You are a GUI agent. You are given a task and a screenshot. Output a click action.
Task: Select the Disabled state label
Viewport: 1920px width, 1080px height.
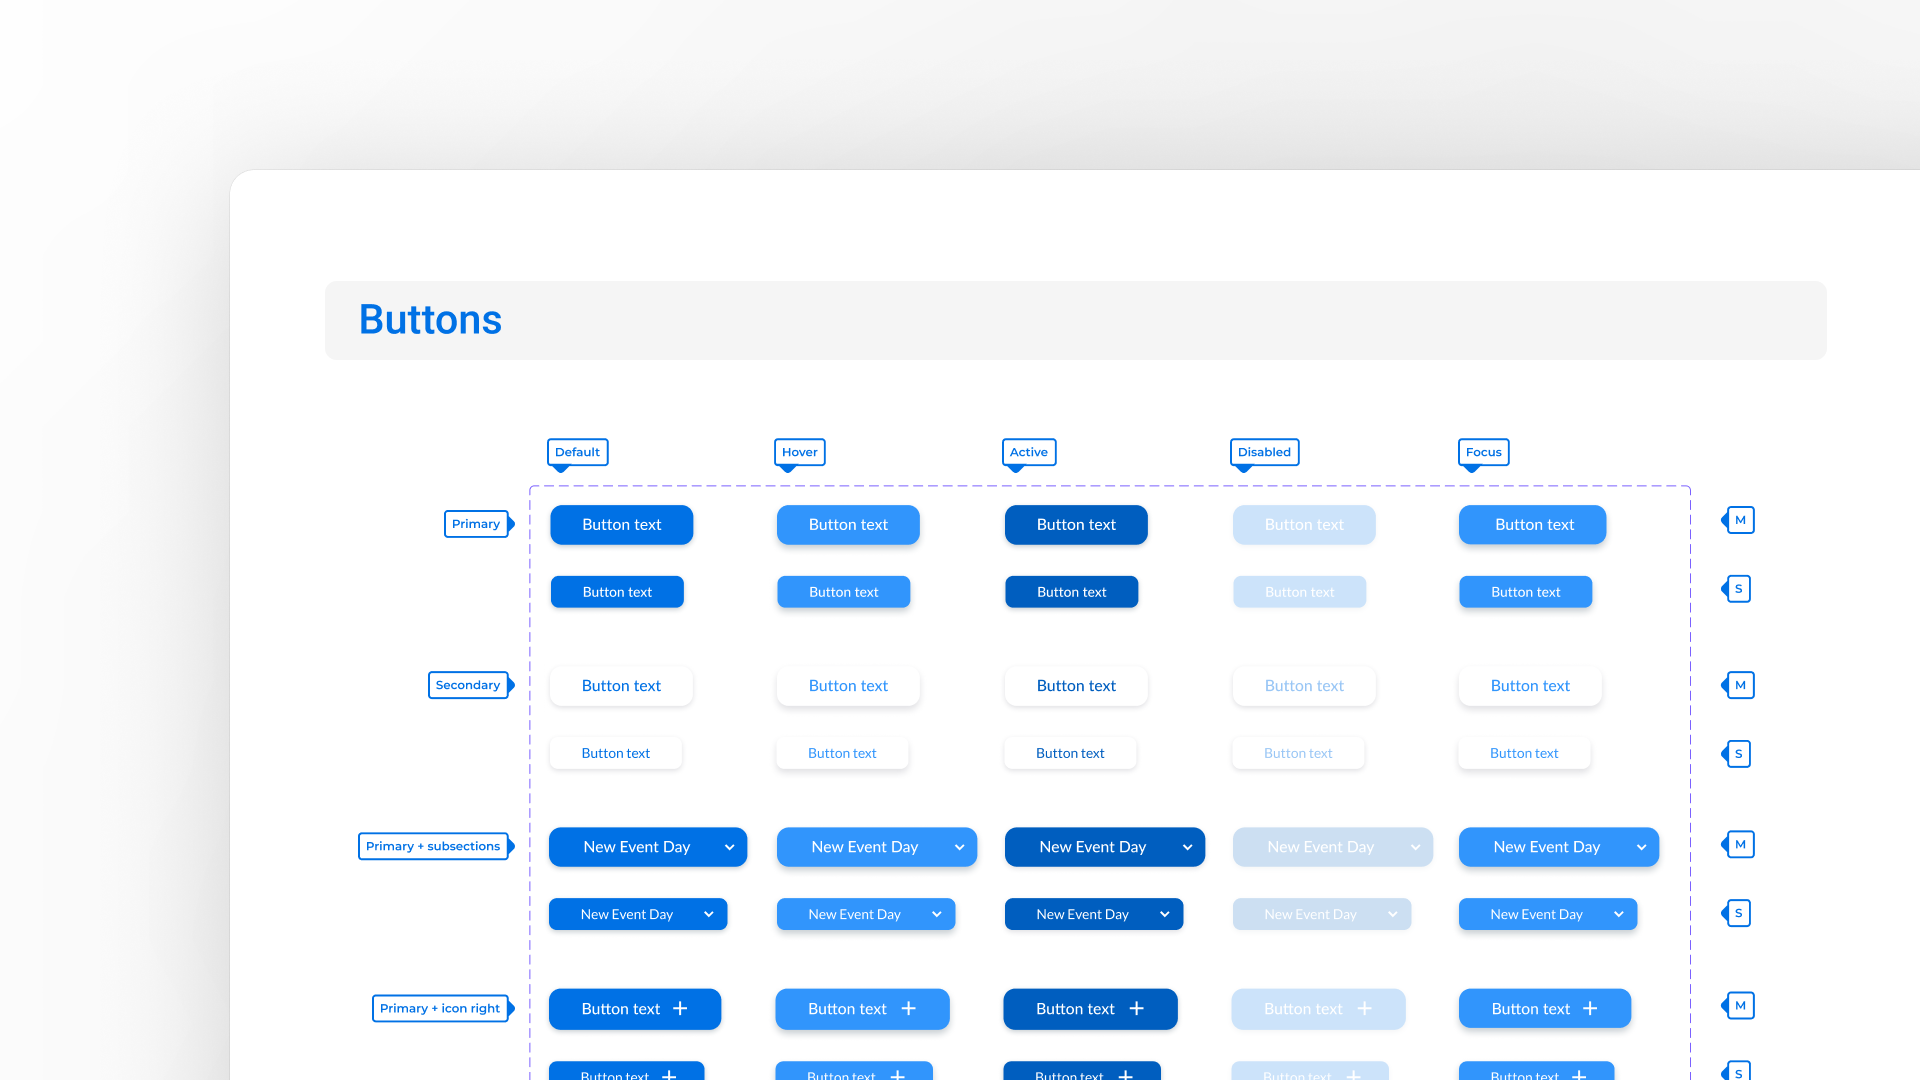(1264, 452)
